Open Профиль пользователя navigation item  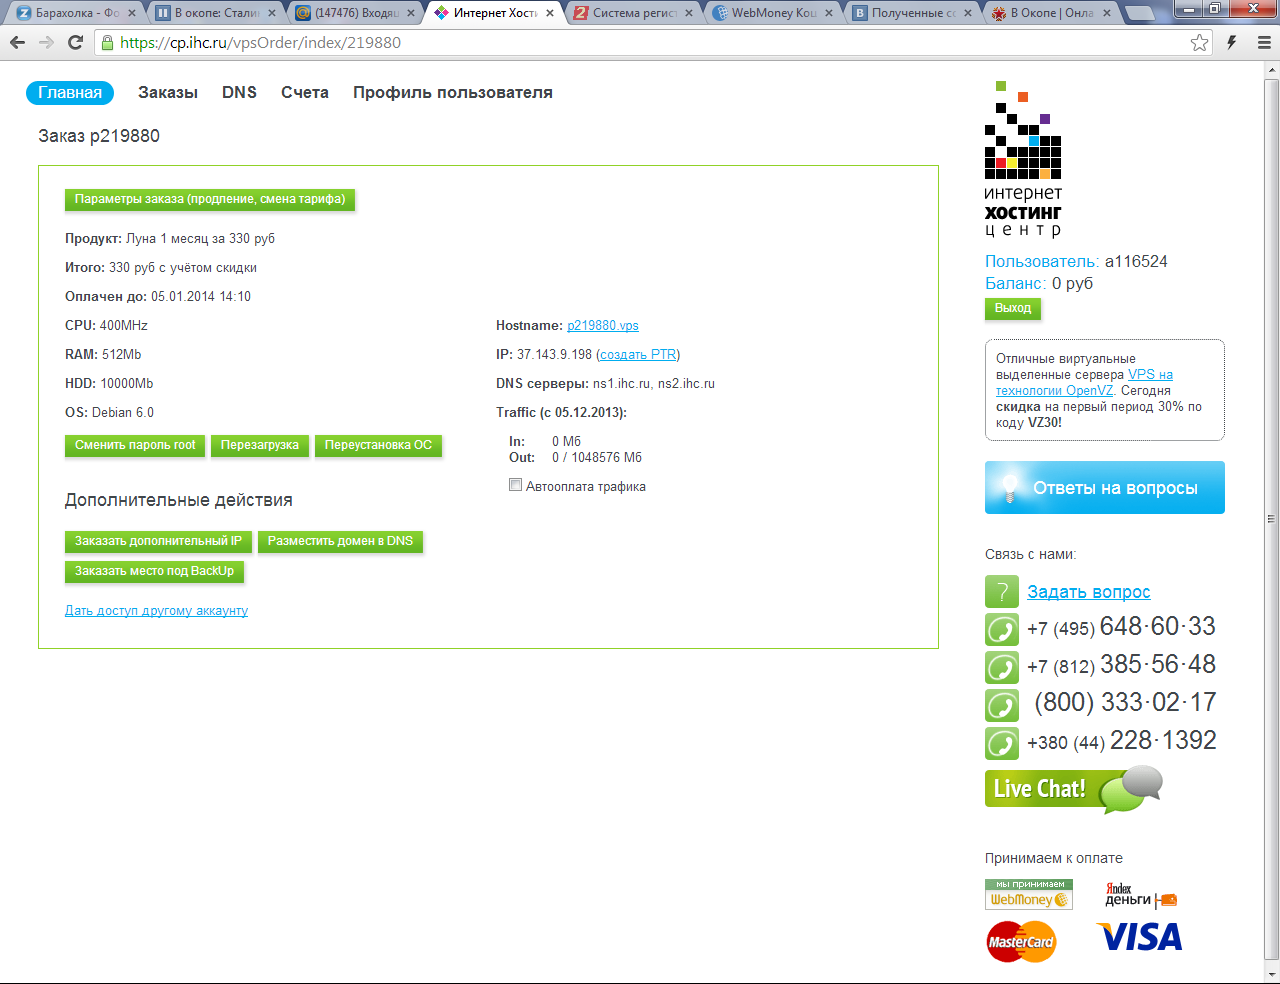(x=453, y=93)
